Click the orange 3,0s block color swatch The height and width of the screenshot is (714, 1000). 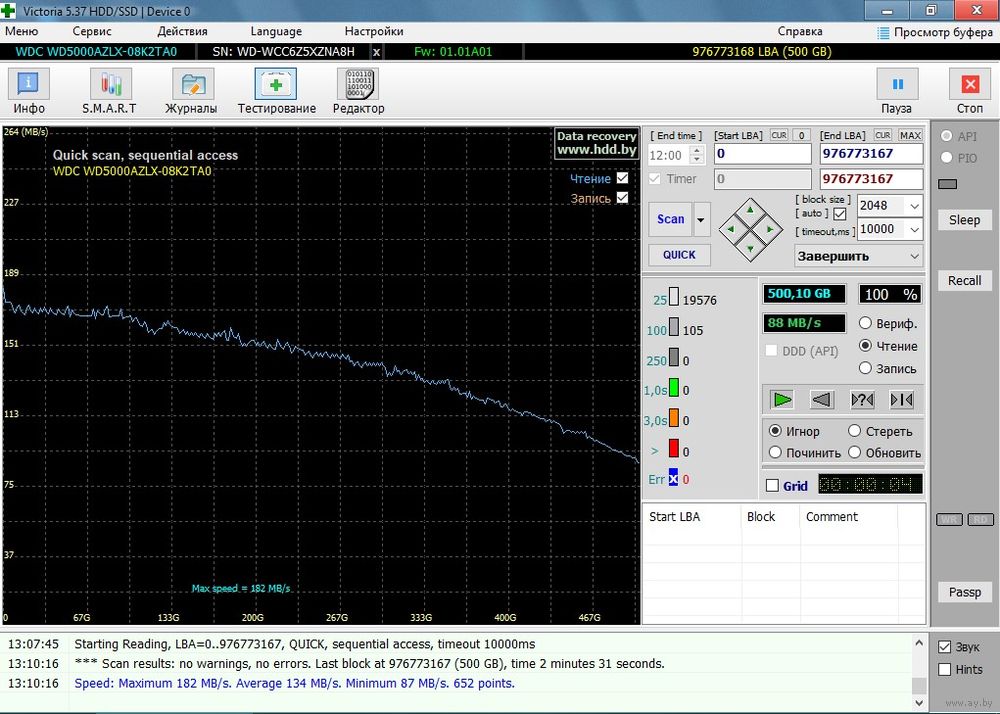pyautogui.click(x=673, y=418)
